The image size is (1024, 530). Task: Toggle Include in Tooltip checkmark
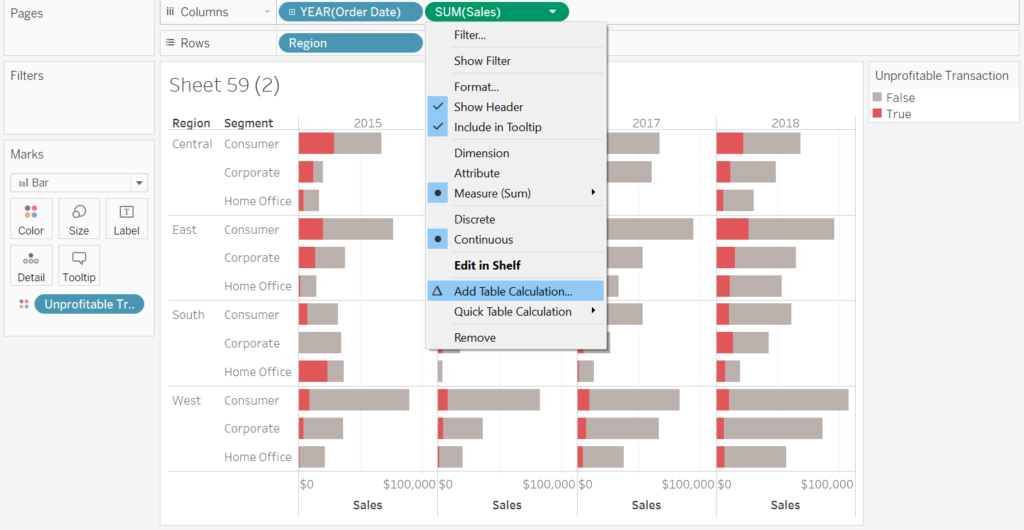point(438,127)
